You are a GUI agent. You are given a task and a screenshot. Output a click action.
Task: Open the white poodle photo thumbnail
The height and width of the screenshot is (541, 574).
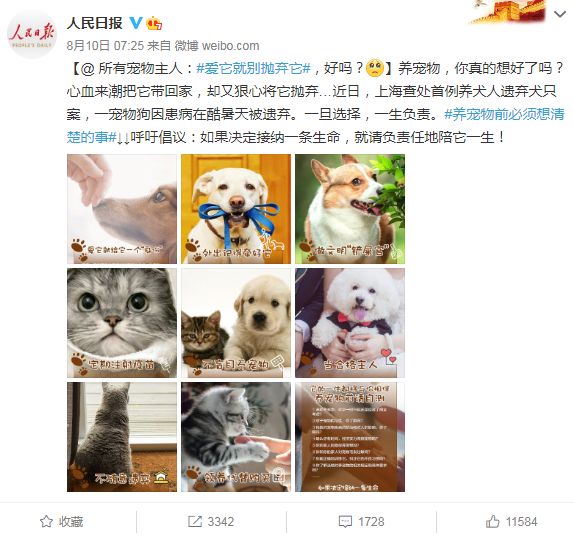(350, 323)
